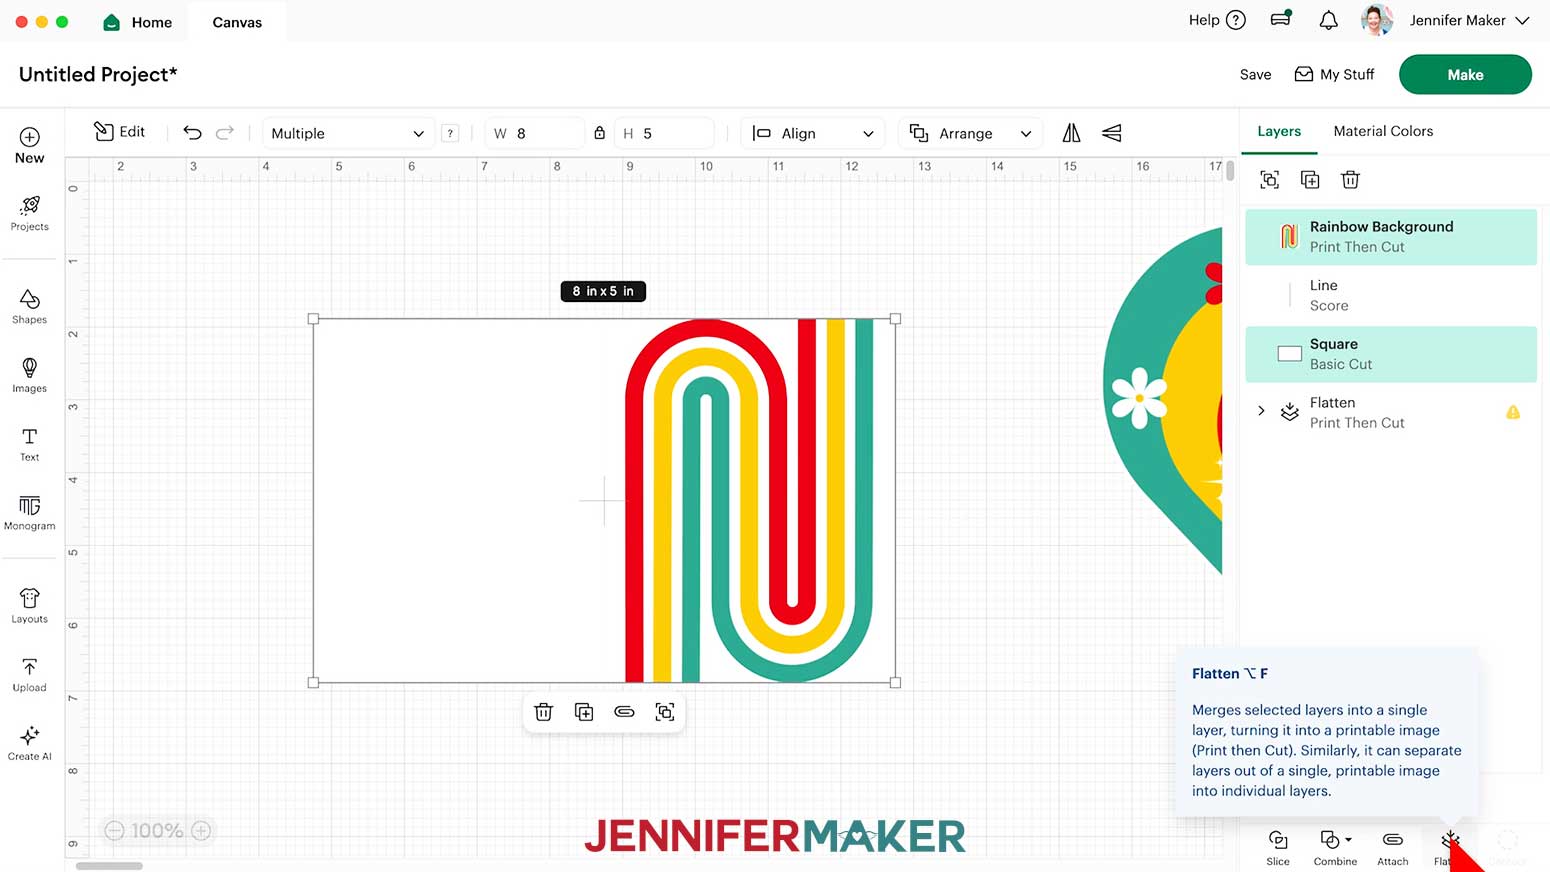Open My Stuff

1334,75
